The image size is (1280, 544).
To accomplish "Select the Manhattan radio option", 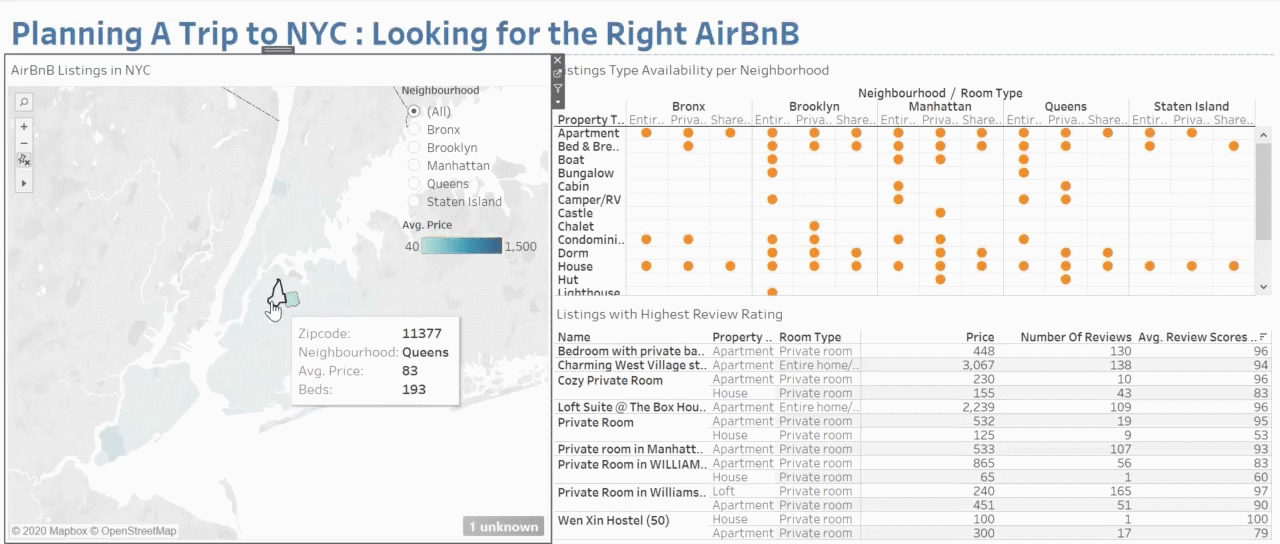I will [414, 165].
